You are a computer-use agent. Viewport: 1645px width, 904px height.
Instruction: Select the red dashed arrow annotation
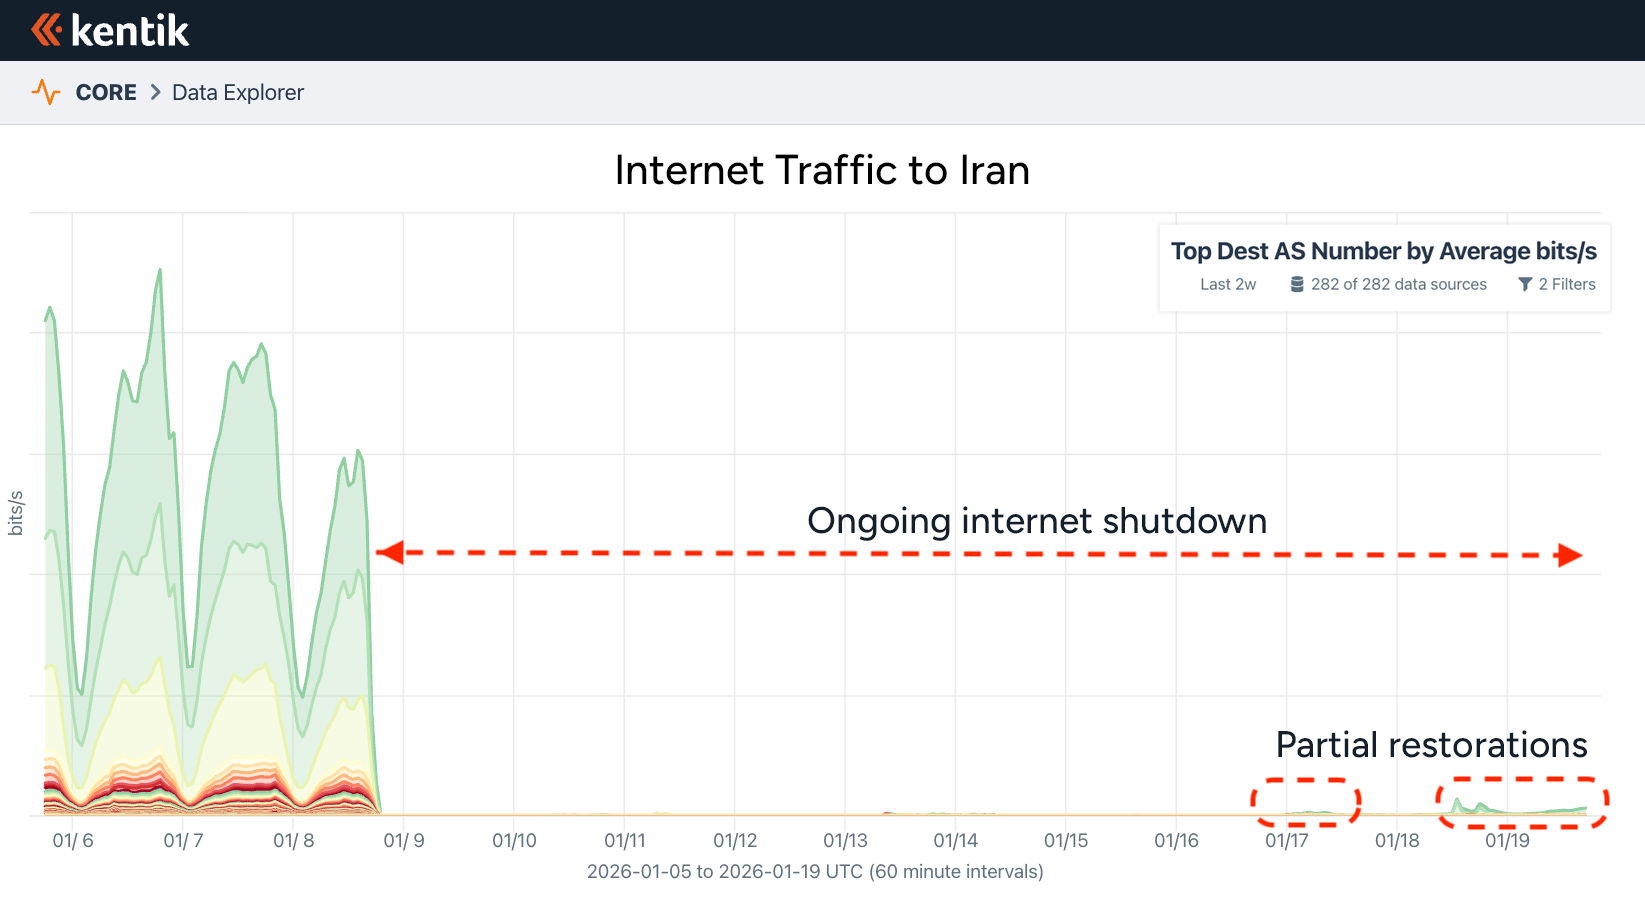[980, 554]
